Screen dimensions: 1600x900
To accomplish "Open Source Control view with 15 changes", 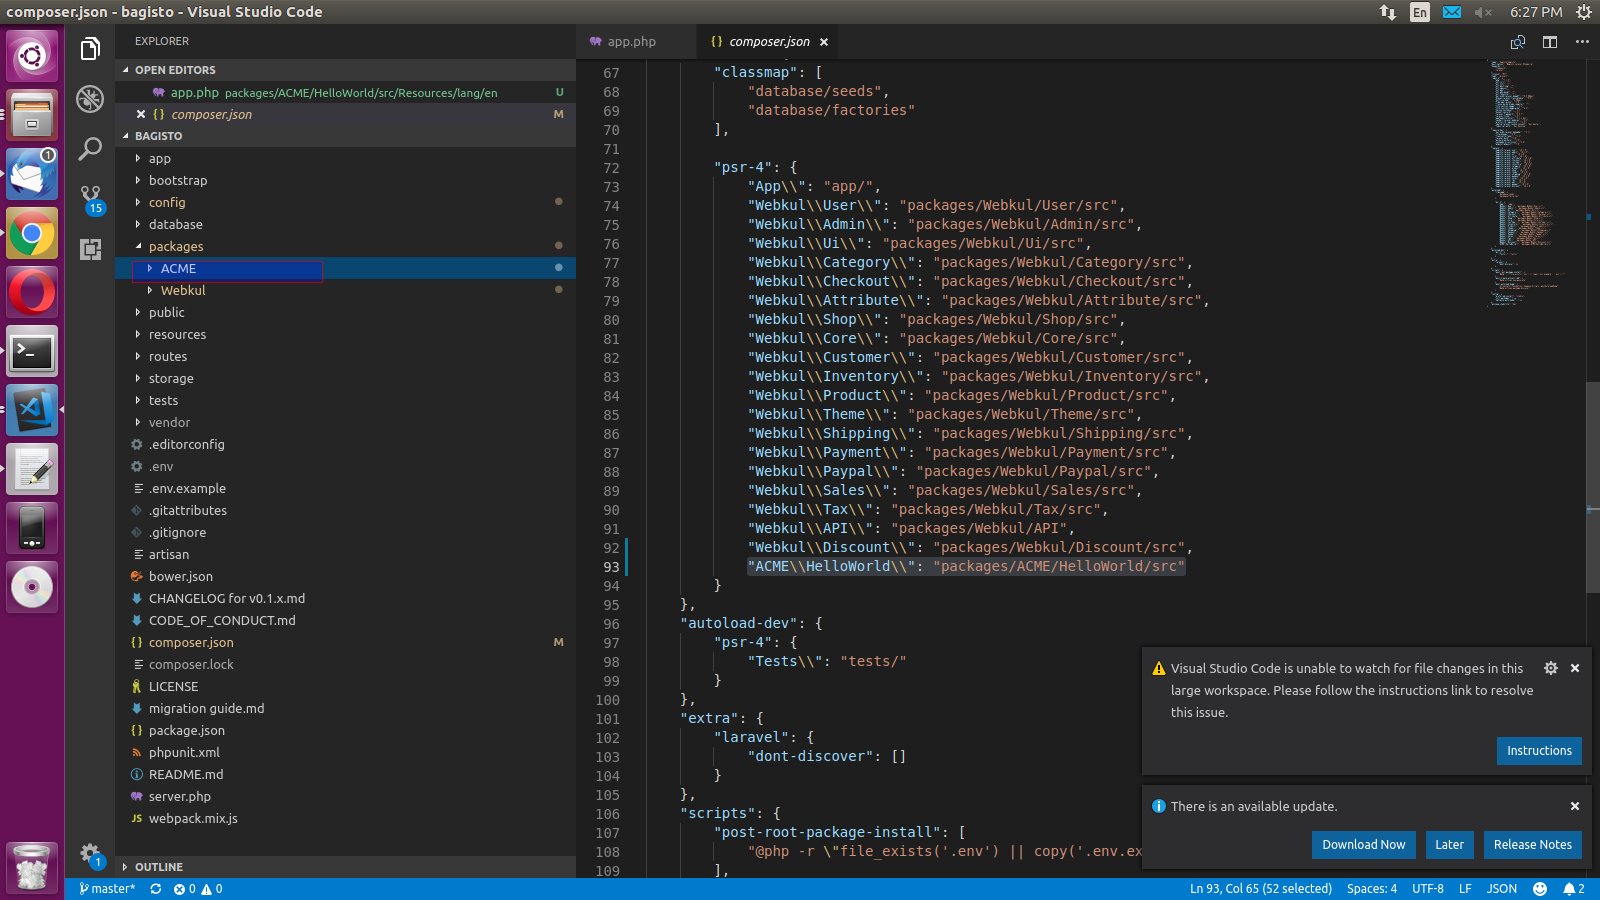I will pos(91,199).
